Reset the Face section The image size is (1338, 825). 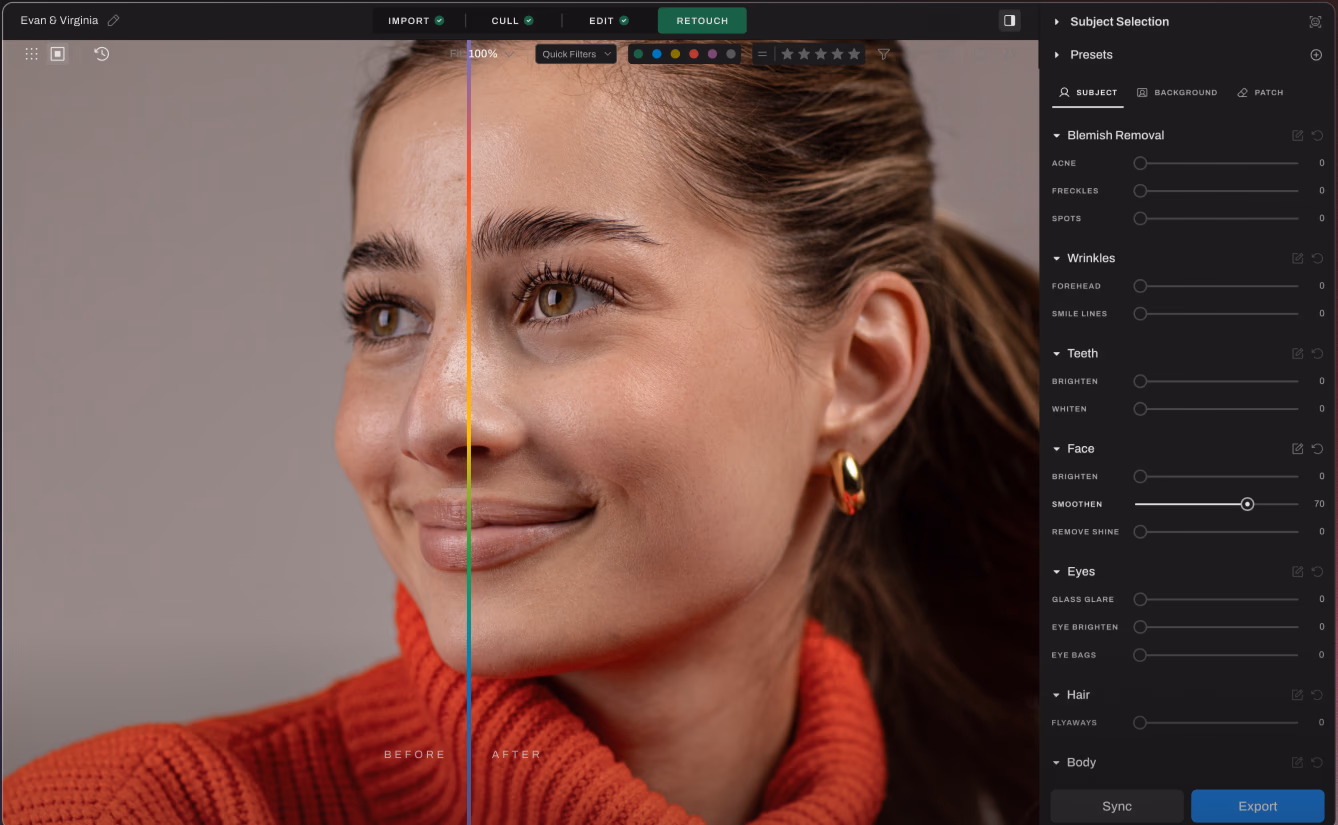click(1317, 449)
